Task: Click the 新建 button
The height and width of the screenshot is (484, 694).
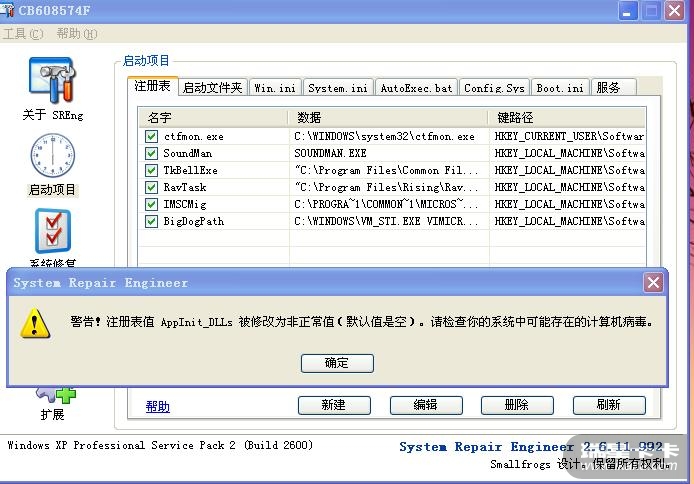Action: (x=334, y=405)
